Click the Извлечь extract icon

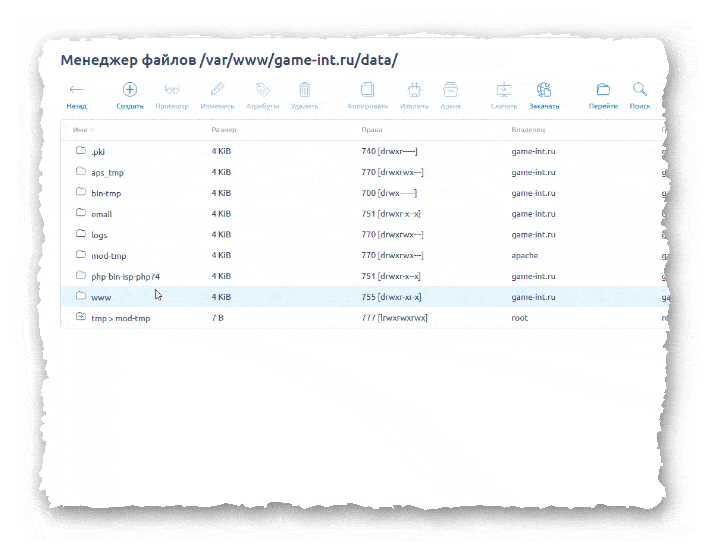pyautogui.click(x=414, y=89)
